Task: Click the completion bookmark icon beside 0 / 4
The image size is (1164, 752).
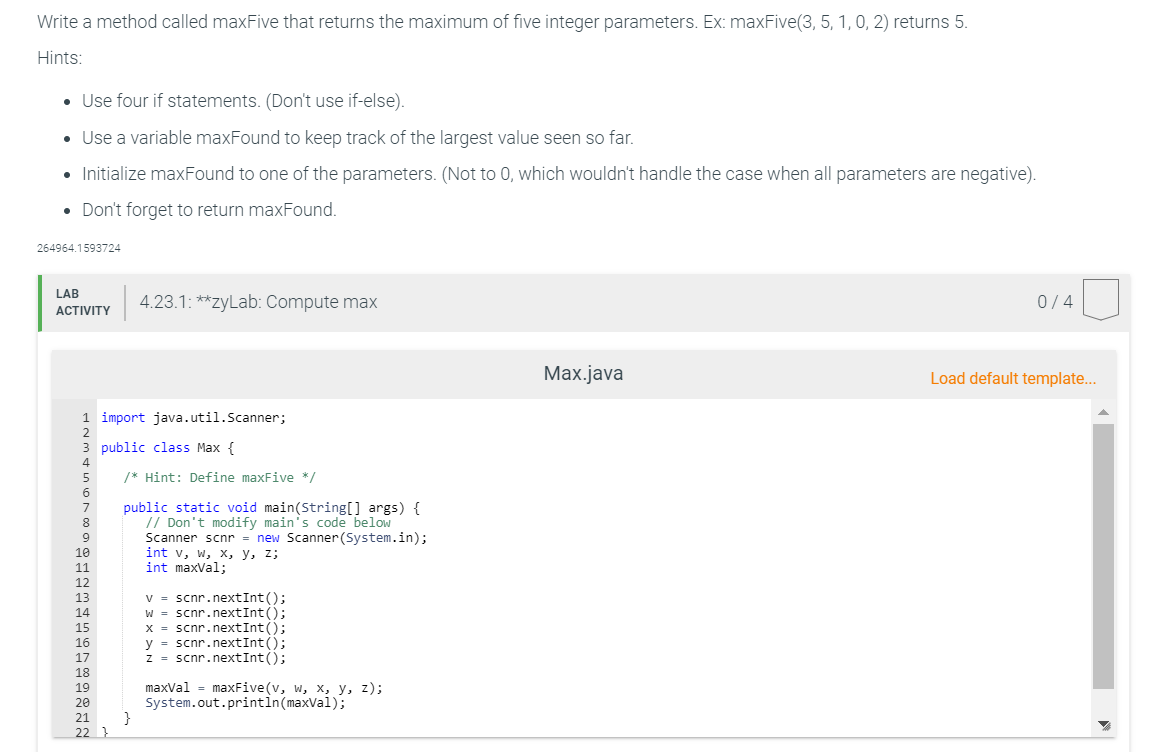Action: coord(1100,301)
